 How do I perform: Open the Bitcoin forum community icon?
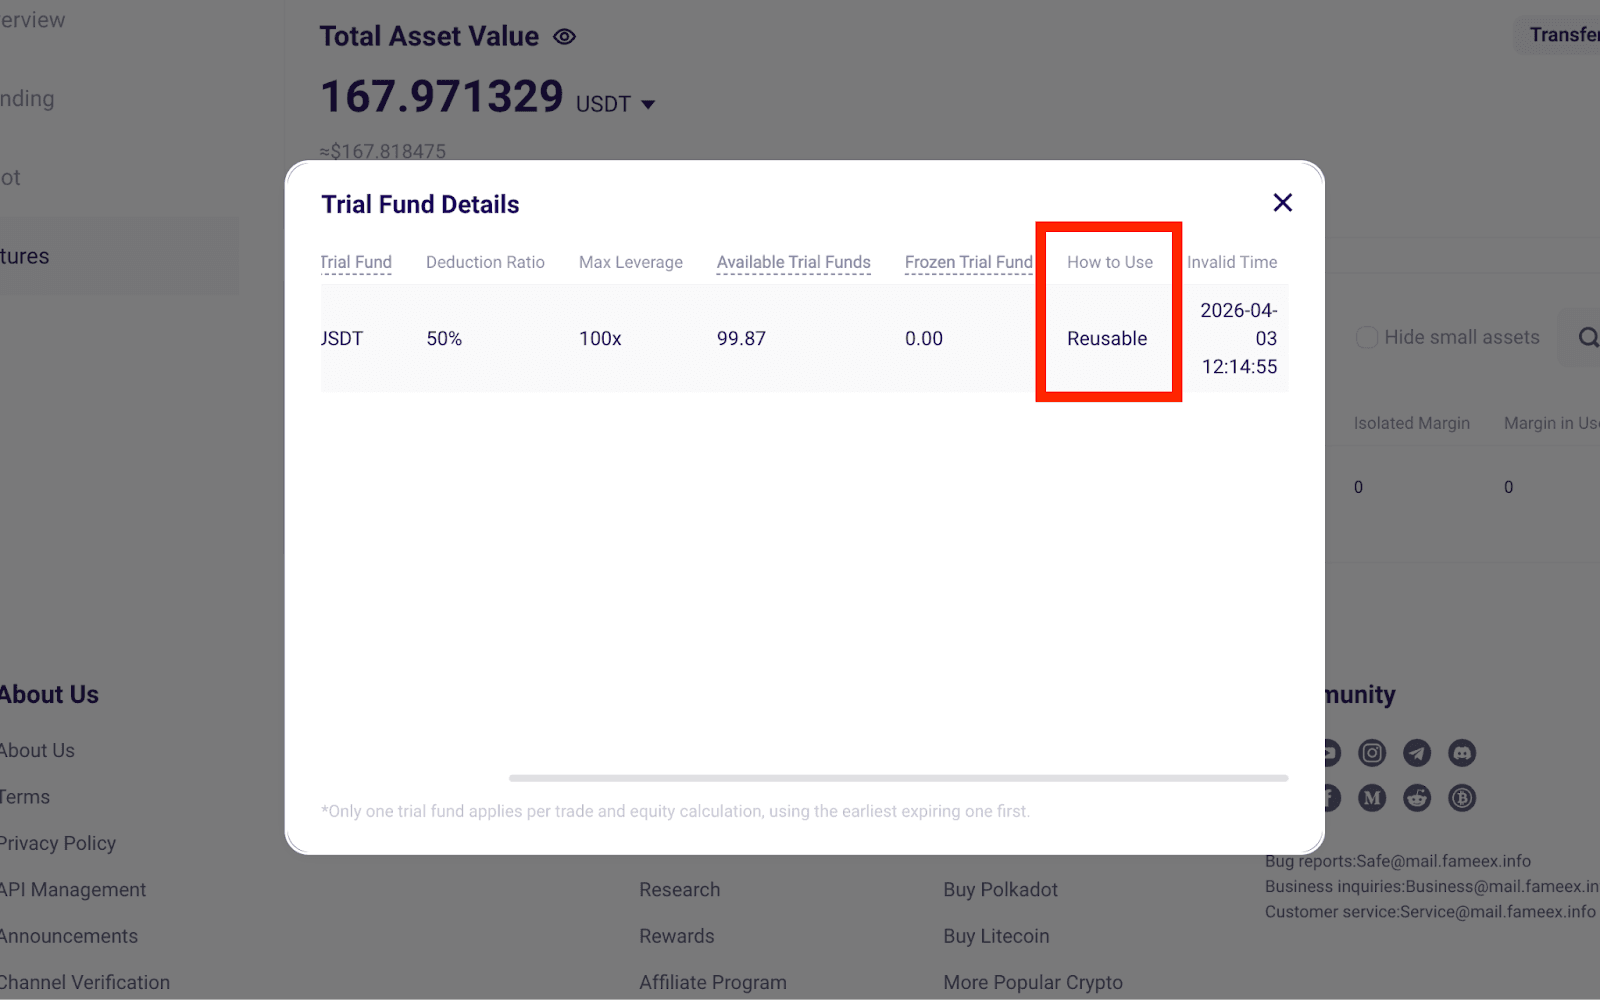1462,798
